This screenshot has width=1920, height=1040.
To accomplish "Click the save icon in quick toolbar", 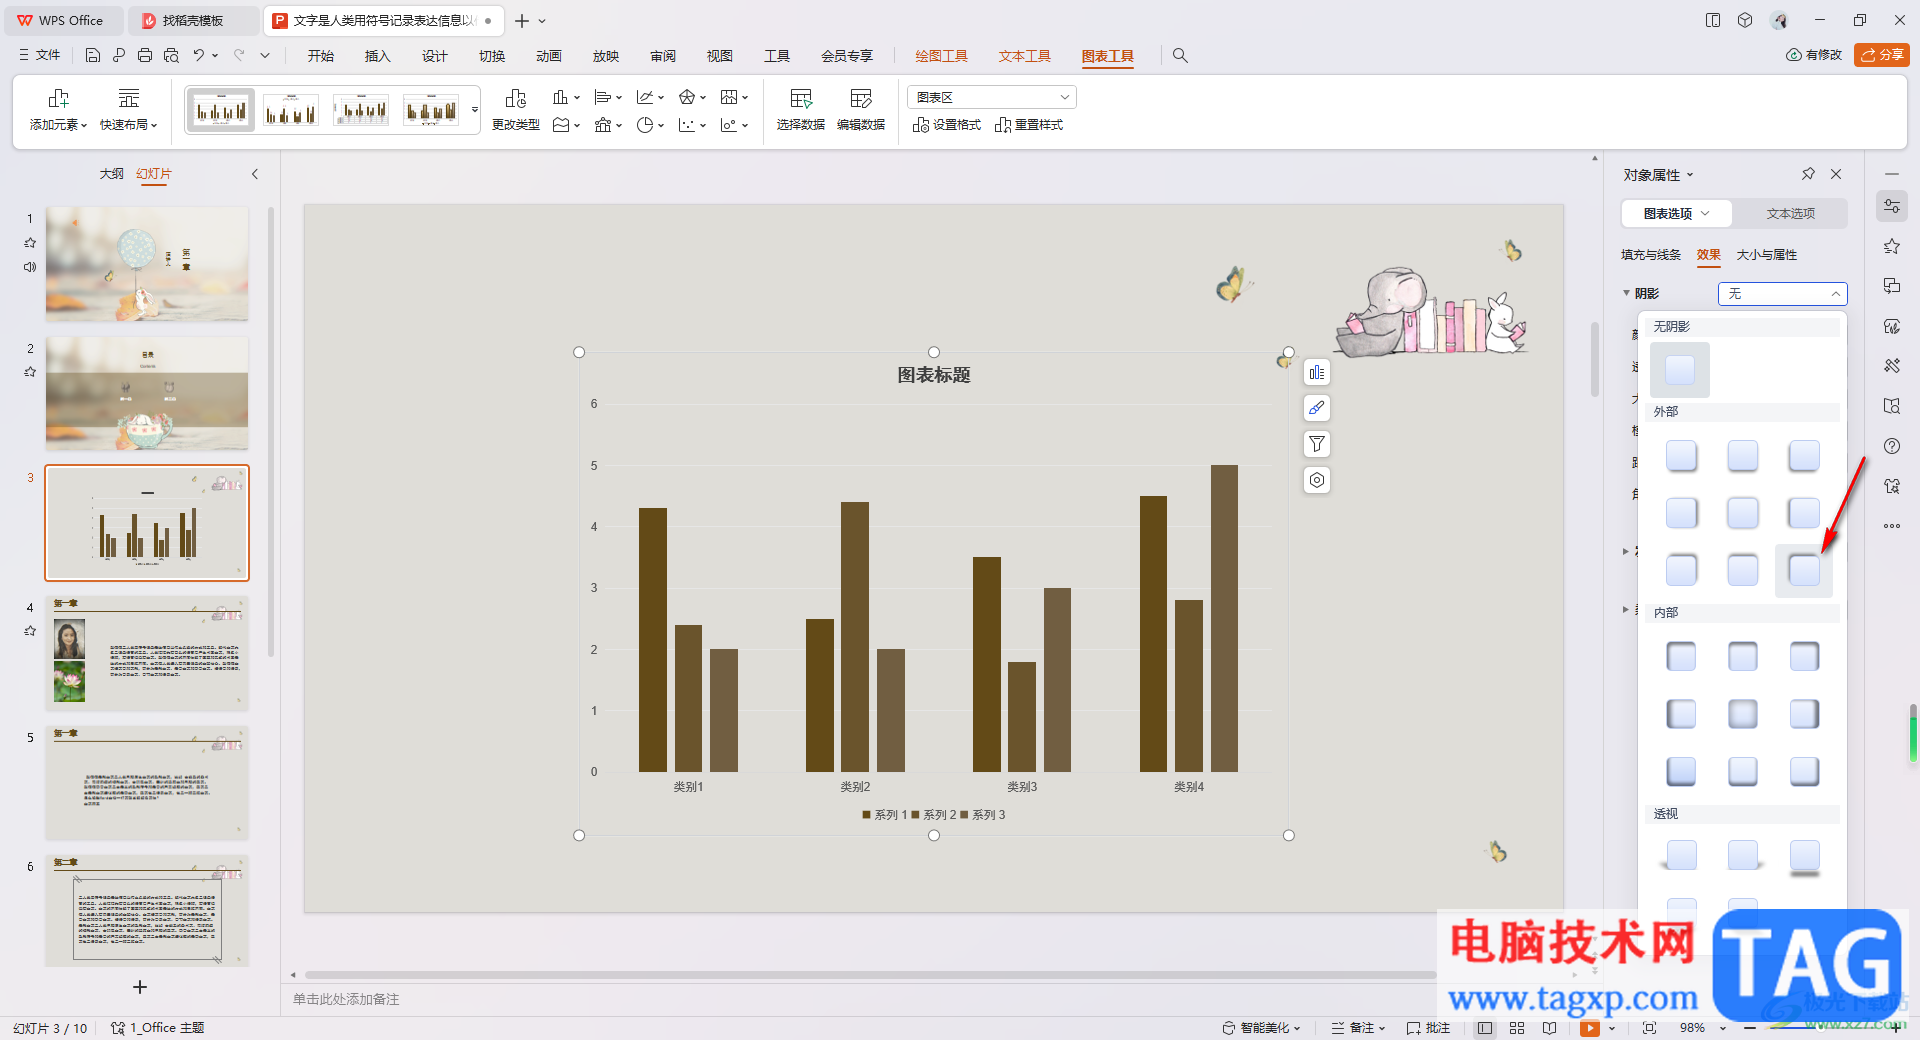I will [x=93, y=55].
